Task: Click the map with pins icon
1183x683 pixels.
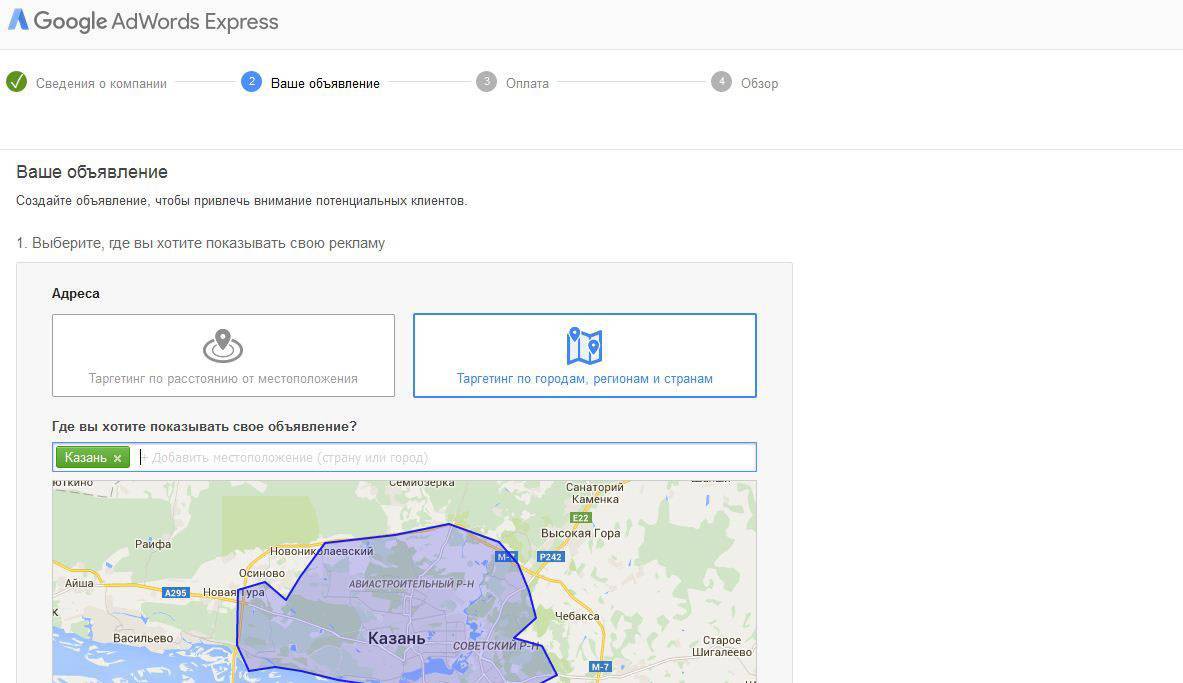Action: pyautogui.click(x=584, y=346)
